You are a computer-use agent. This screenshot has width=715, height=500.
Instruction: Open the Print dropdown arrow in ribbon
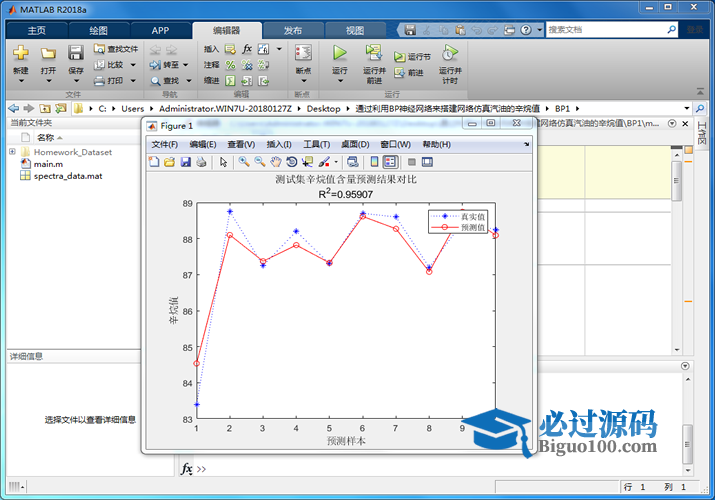[130, 80]
